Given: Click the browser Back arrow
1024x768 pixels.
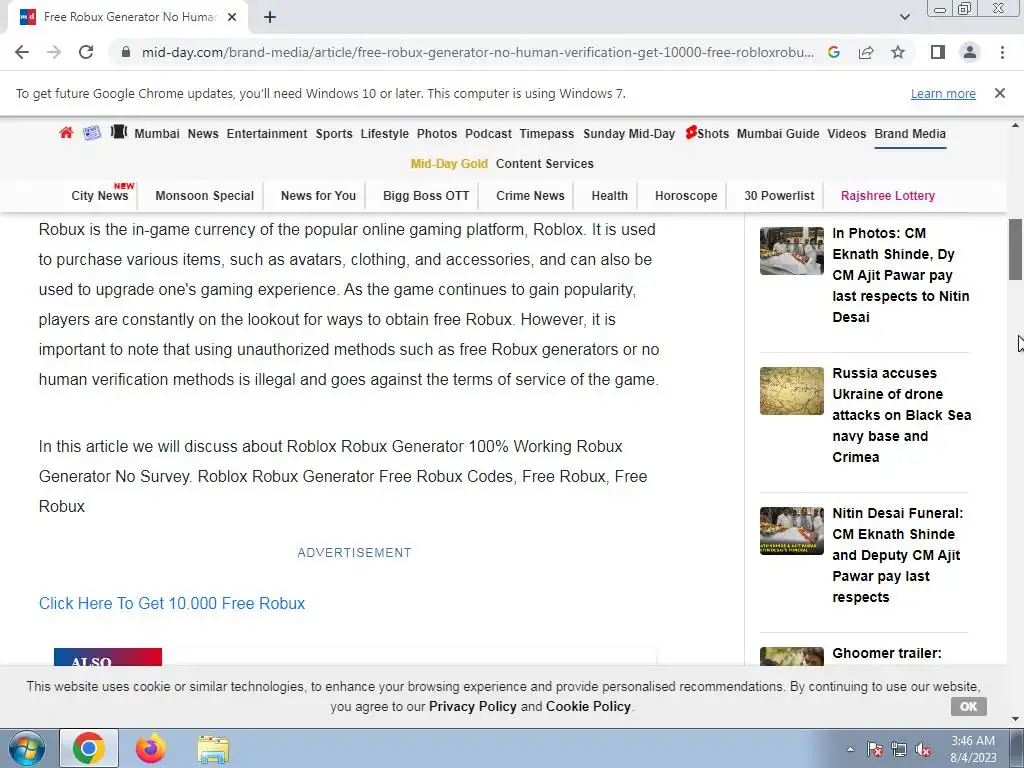Looking at the screenshot, I should pyautogui.click(x=22, y=52).
